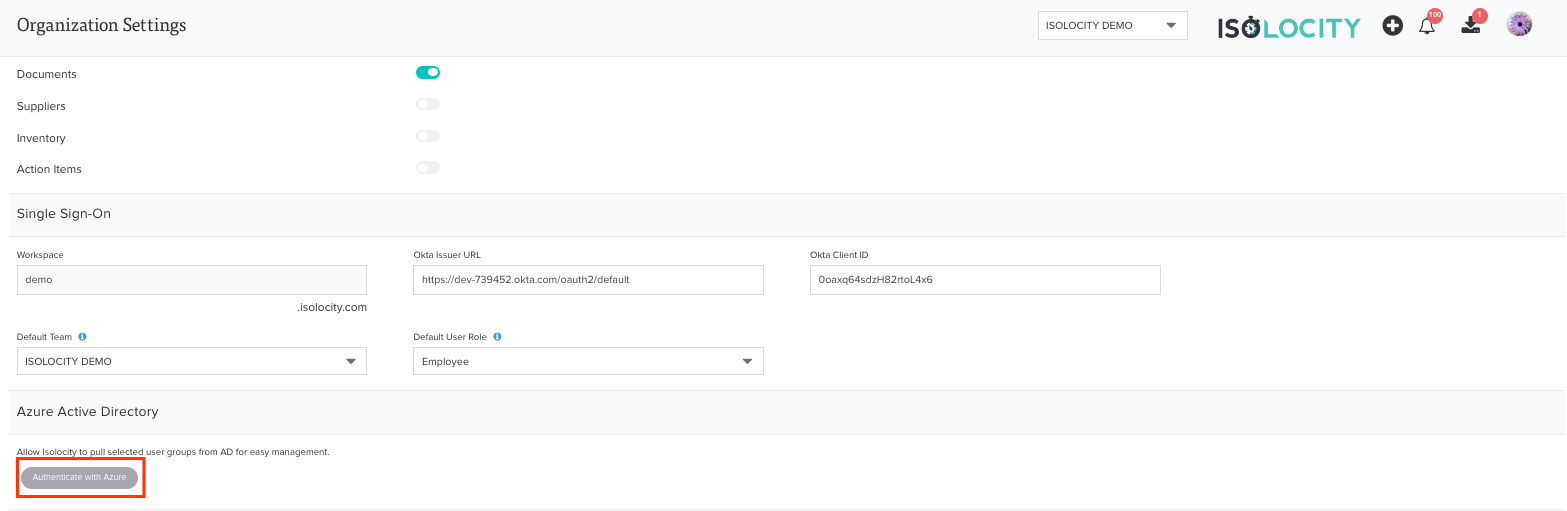
Task: Click the Okta Issuer URL field
Action: tap(588, 280)
